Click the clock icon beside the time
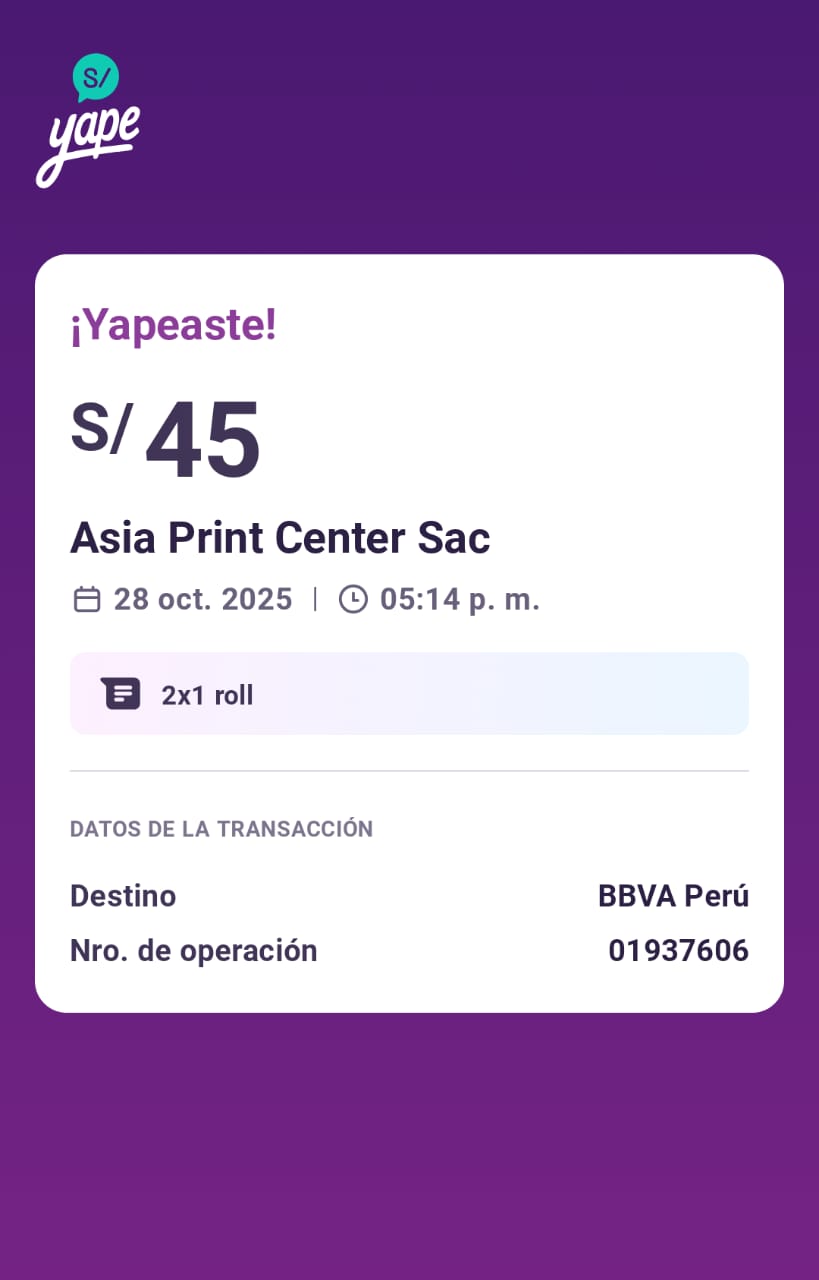This screenshot has width=819, height=1280. pos(353,599)
